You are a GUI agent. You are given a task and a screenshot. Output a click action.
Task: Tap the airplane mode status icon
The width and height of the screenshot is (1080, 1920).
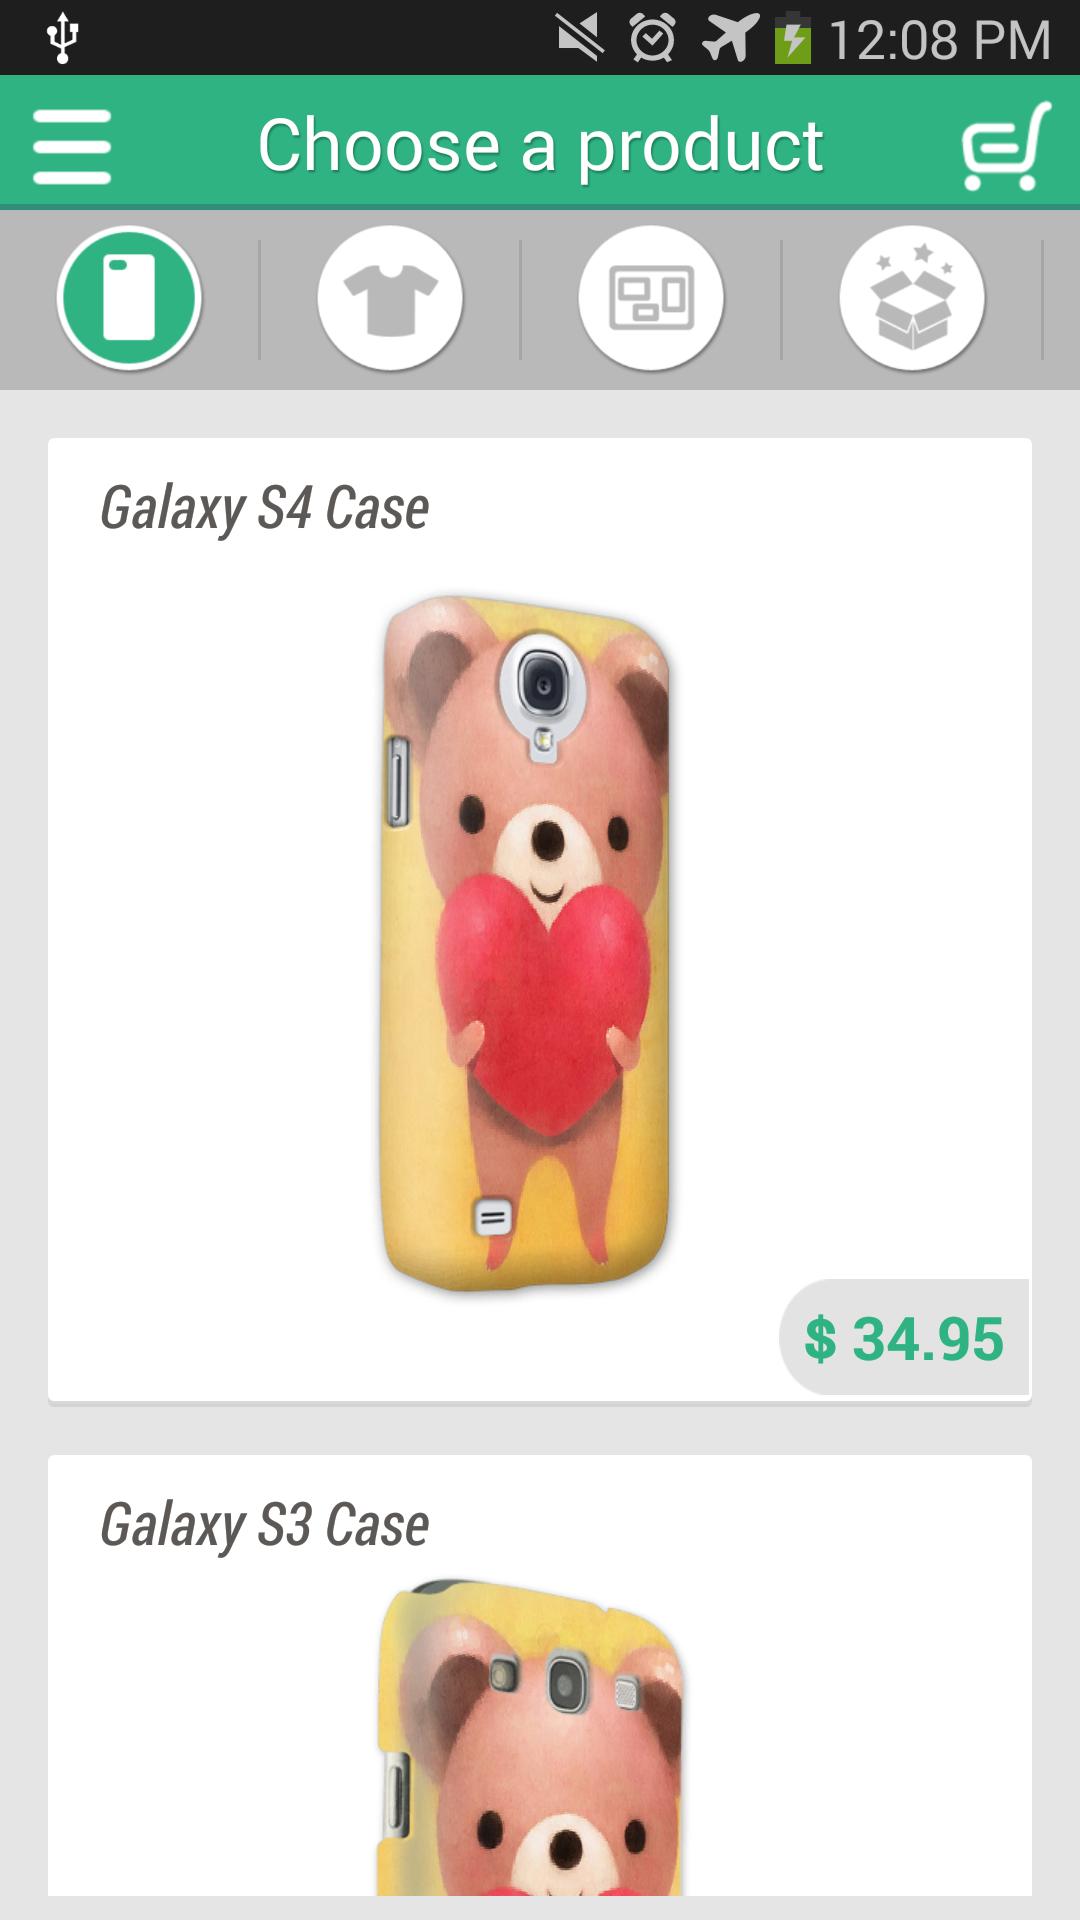728,39
